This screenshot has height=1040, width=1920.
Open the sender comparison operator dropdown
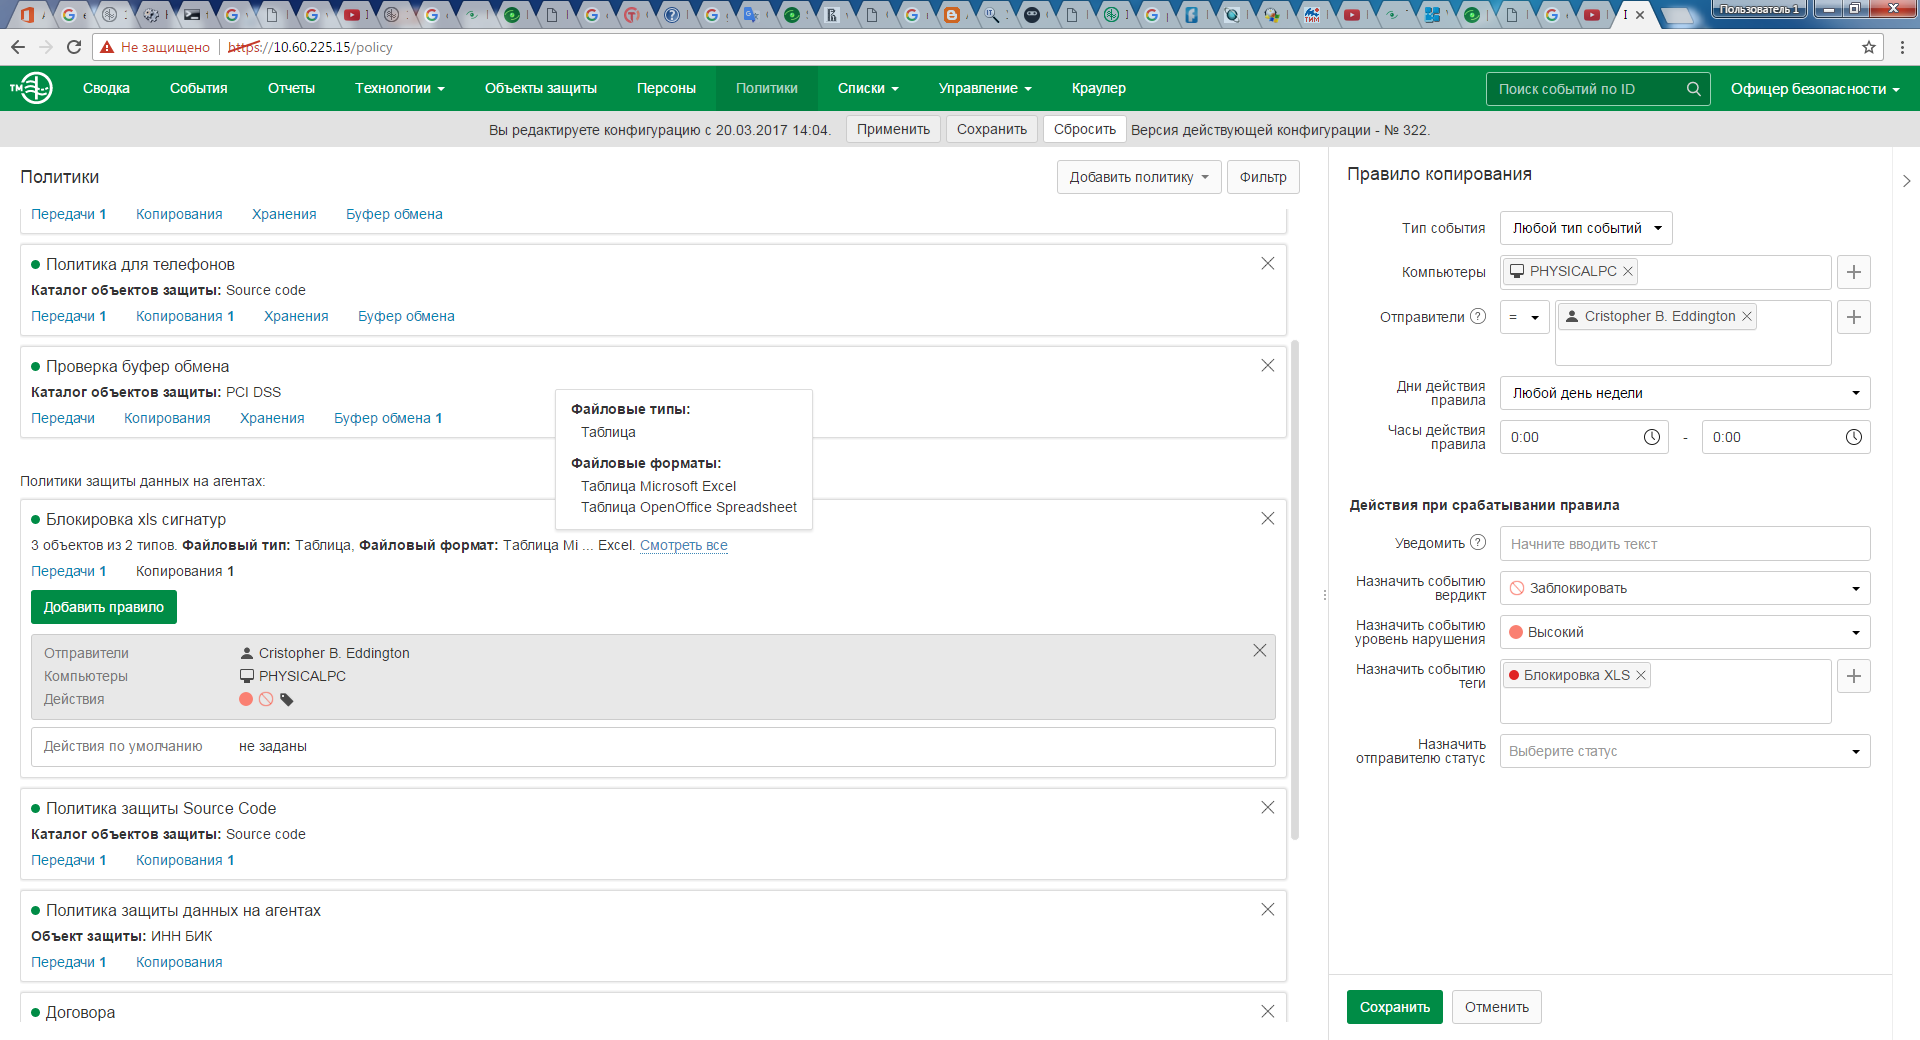1525,317
